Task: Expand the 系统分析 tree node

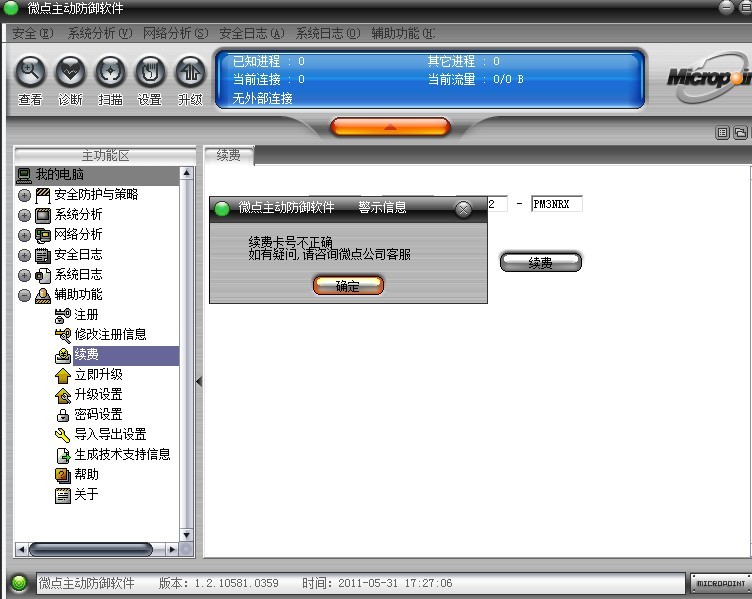Action: 24,215
